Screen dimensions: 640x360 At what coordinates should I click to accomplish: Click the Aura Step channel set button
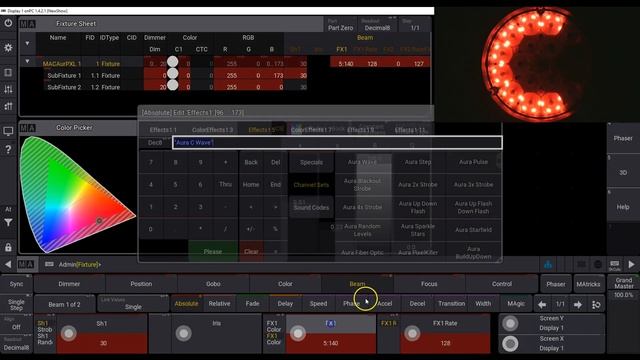418,162
